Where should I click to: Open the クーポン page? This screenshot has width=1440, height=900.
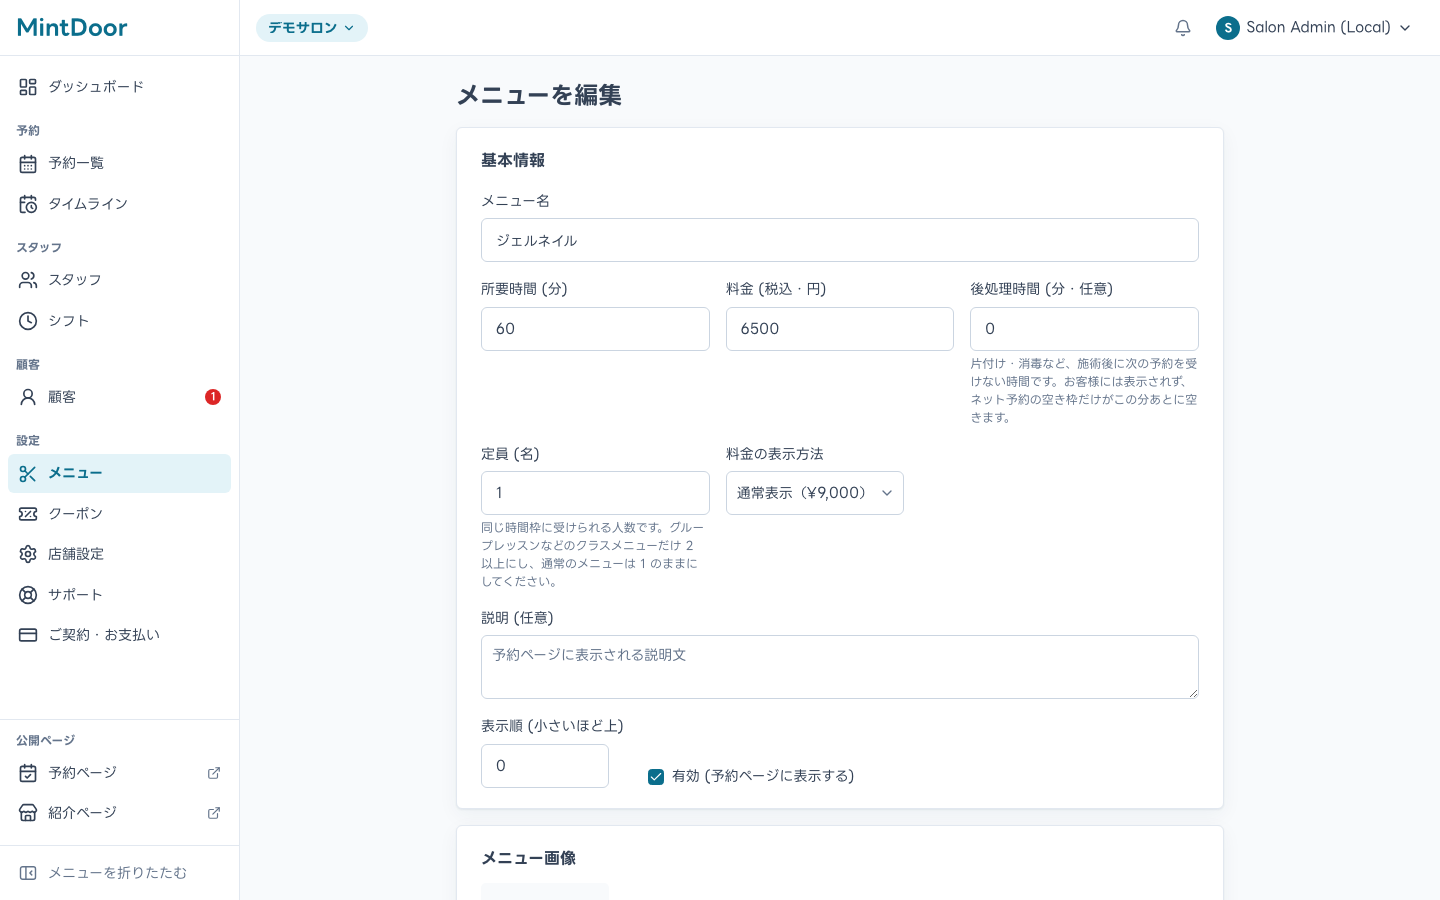tap(119, 514)
